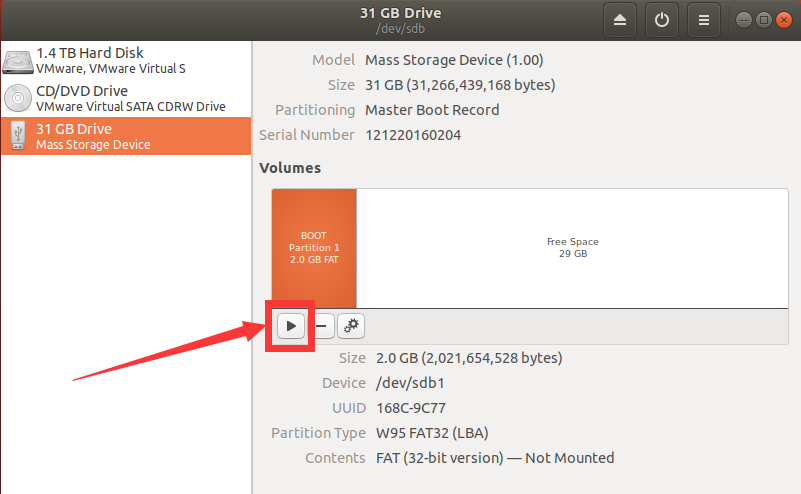Screen dimensions: 801x494
Task: Delete selected partition with minus button
Action: 321,326
